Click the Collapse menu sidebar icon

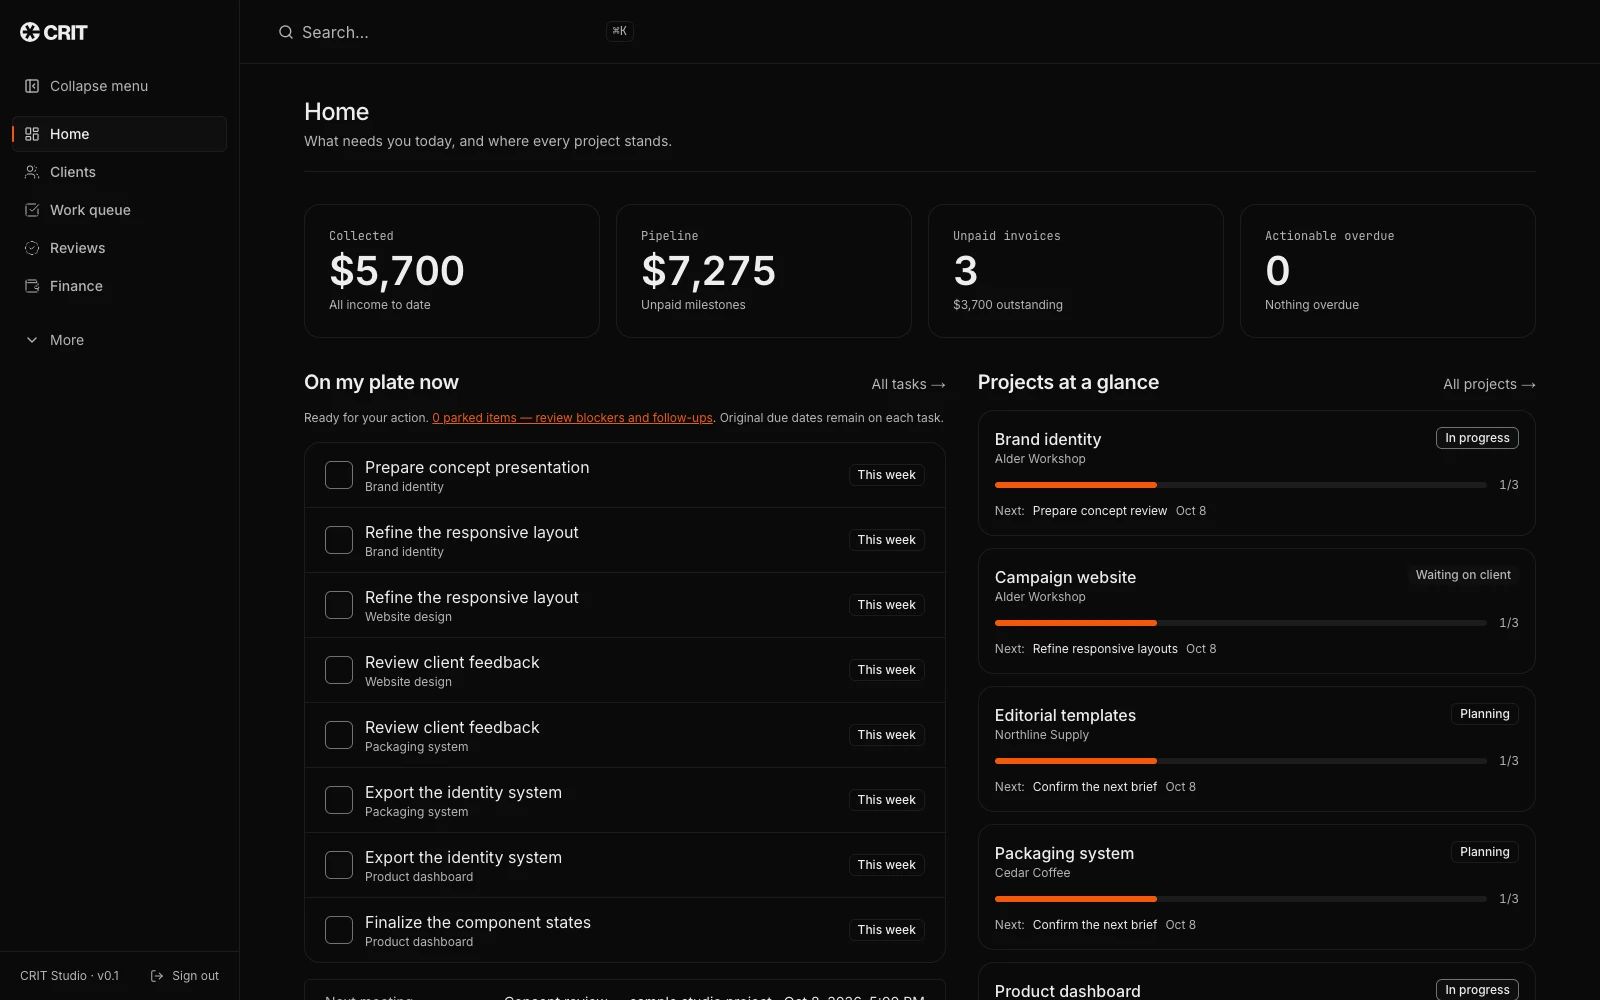click(32, 86)
